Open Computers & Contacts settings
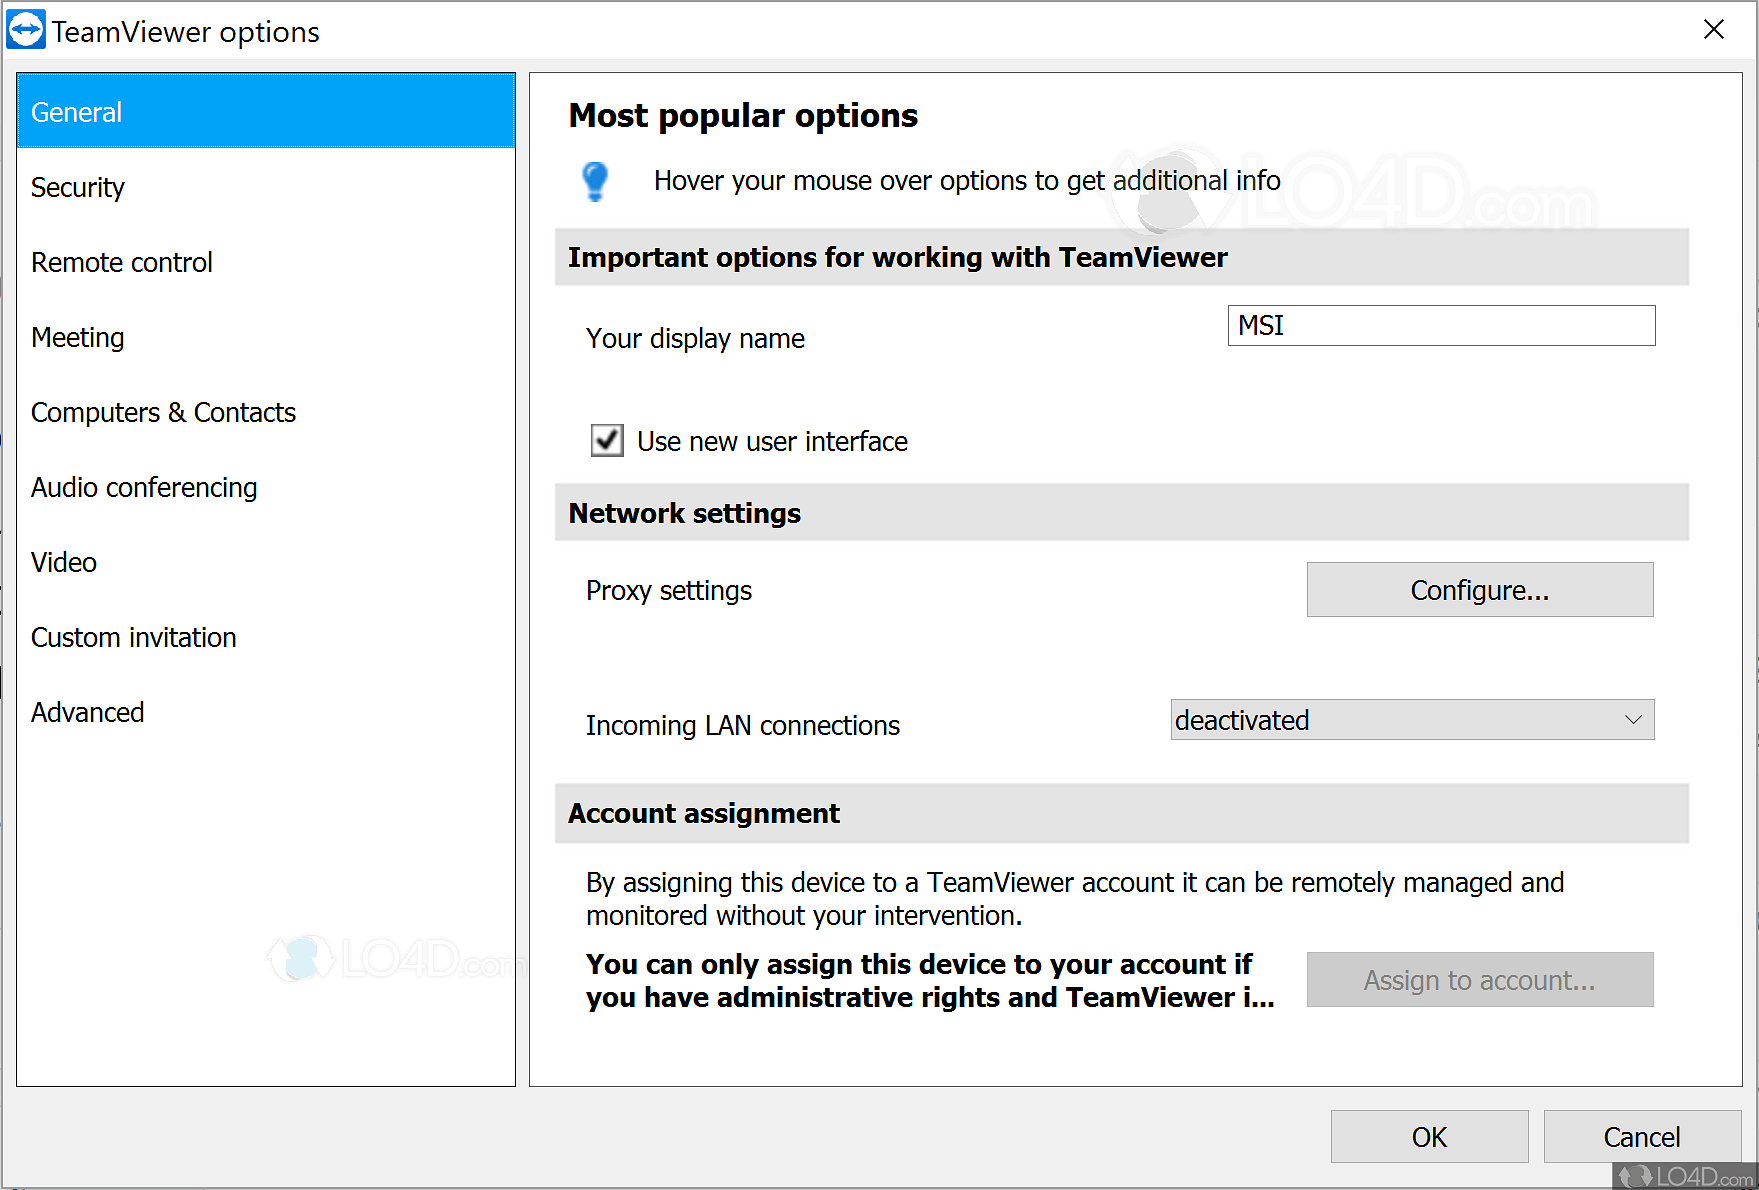Image resolution: width=1759 pixels, height=1190 pixels. click(163, 411)
